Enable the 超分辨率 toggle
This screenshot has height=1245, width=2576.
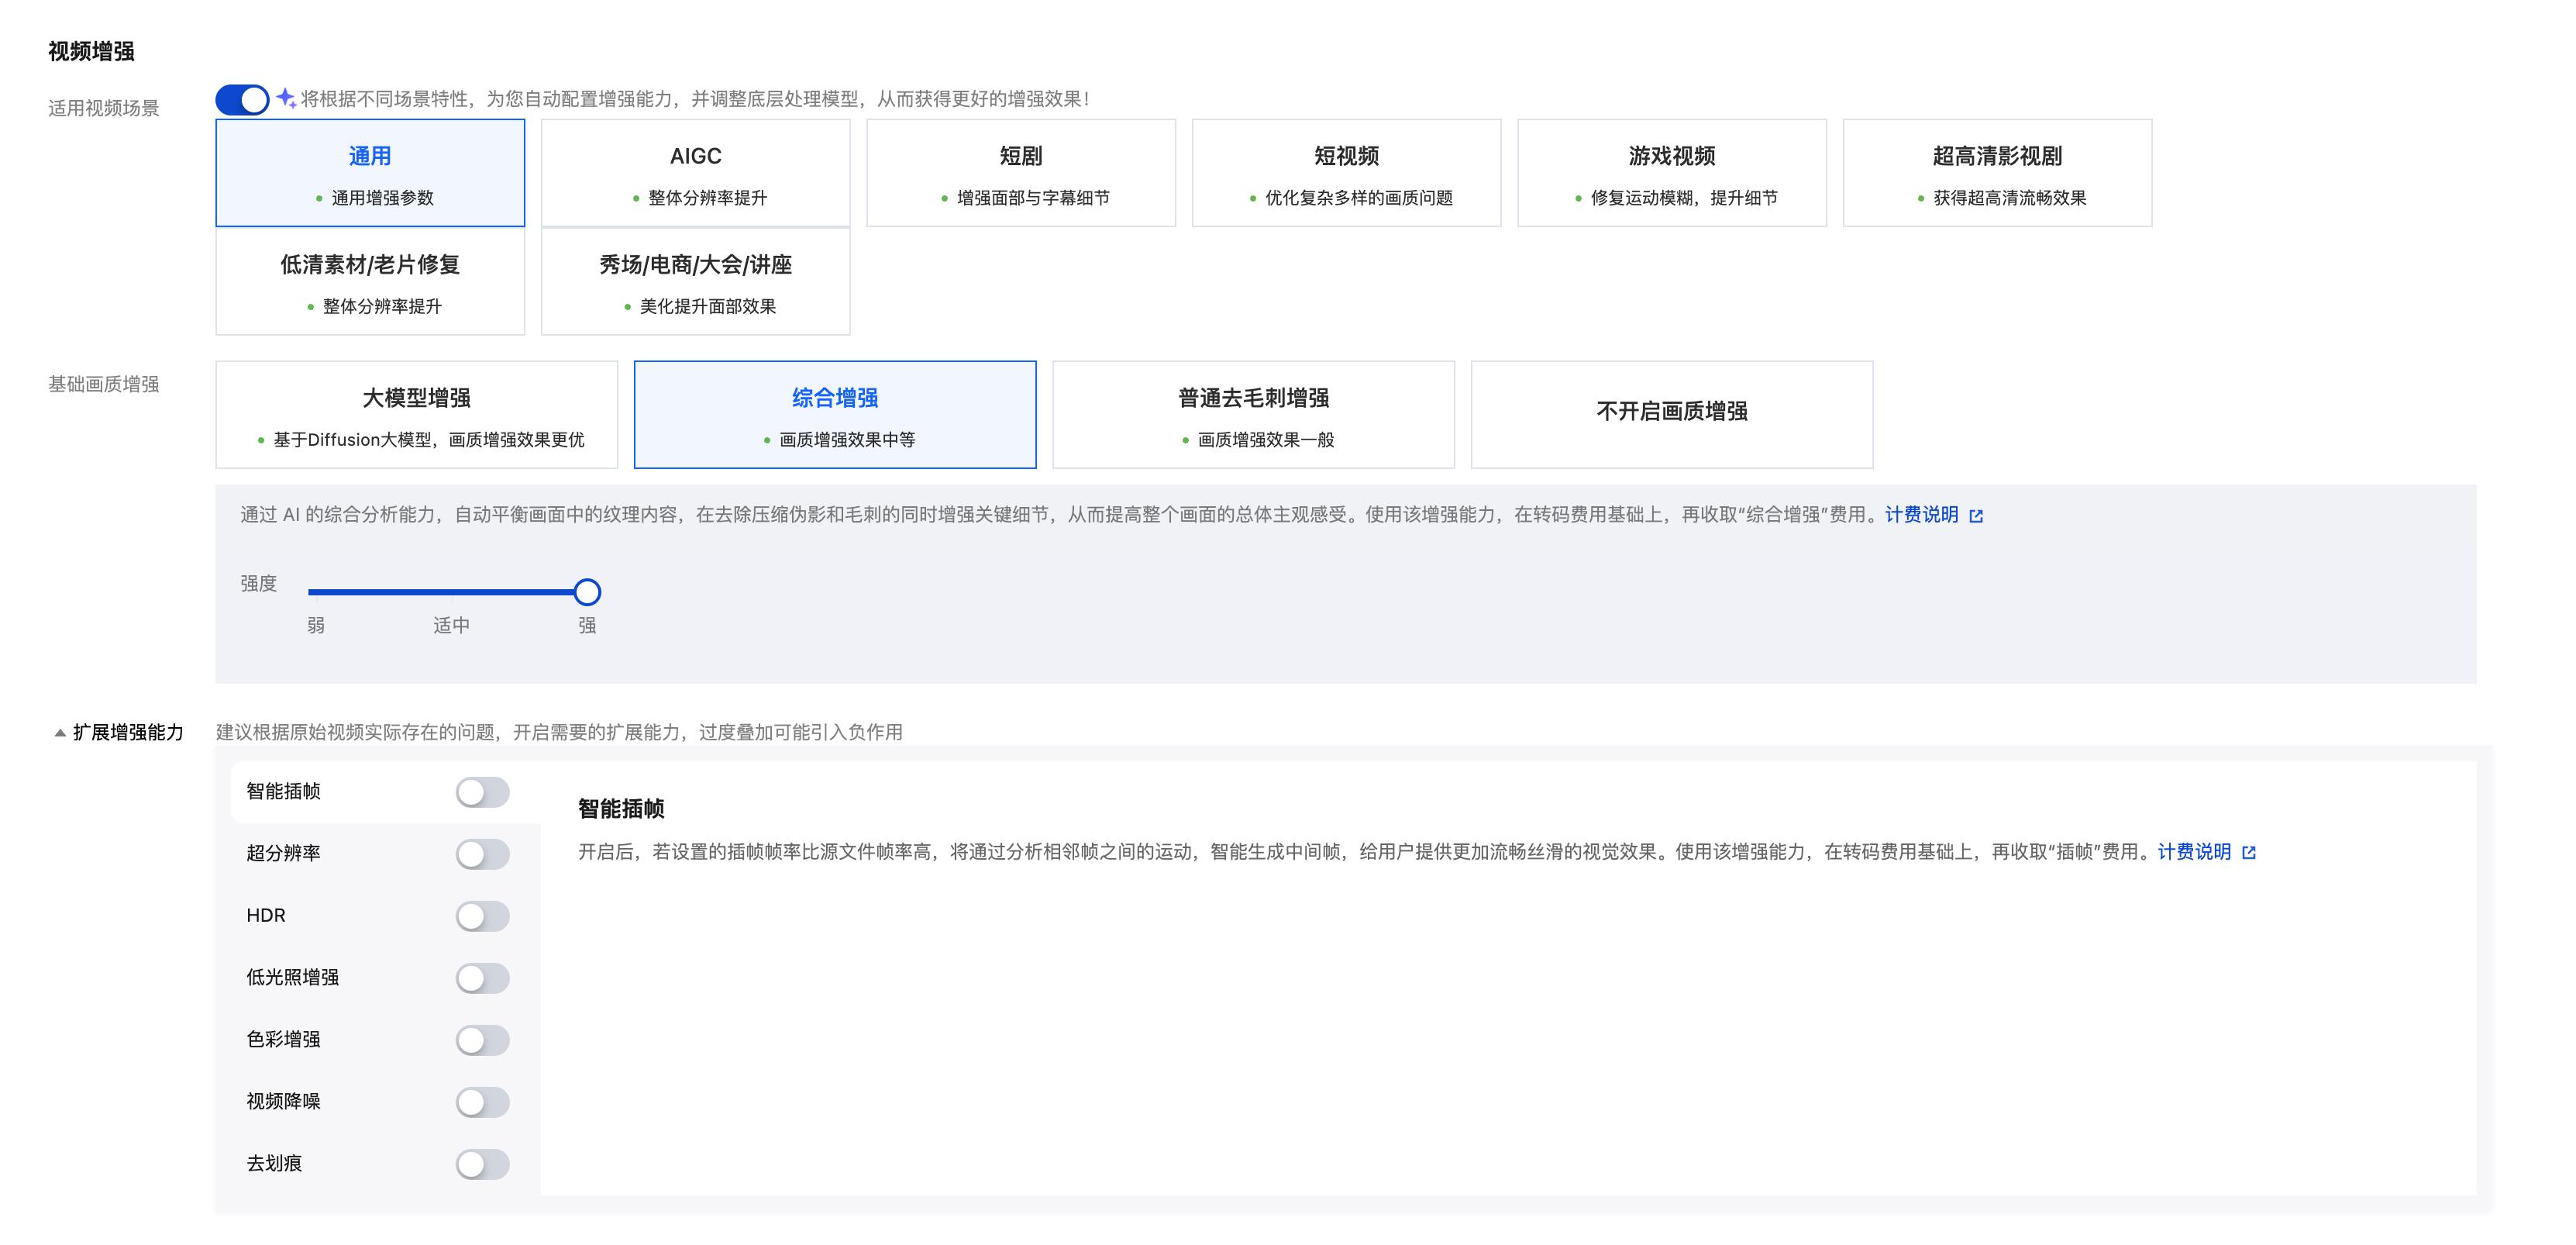coord(482,855)
